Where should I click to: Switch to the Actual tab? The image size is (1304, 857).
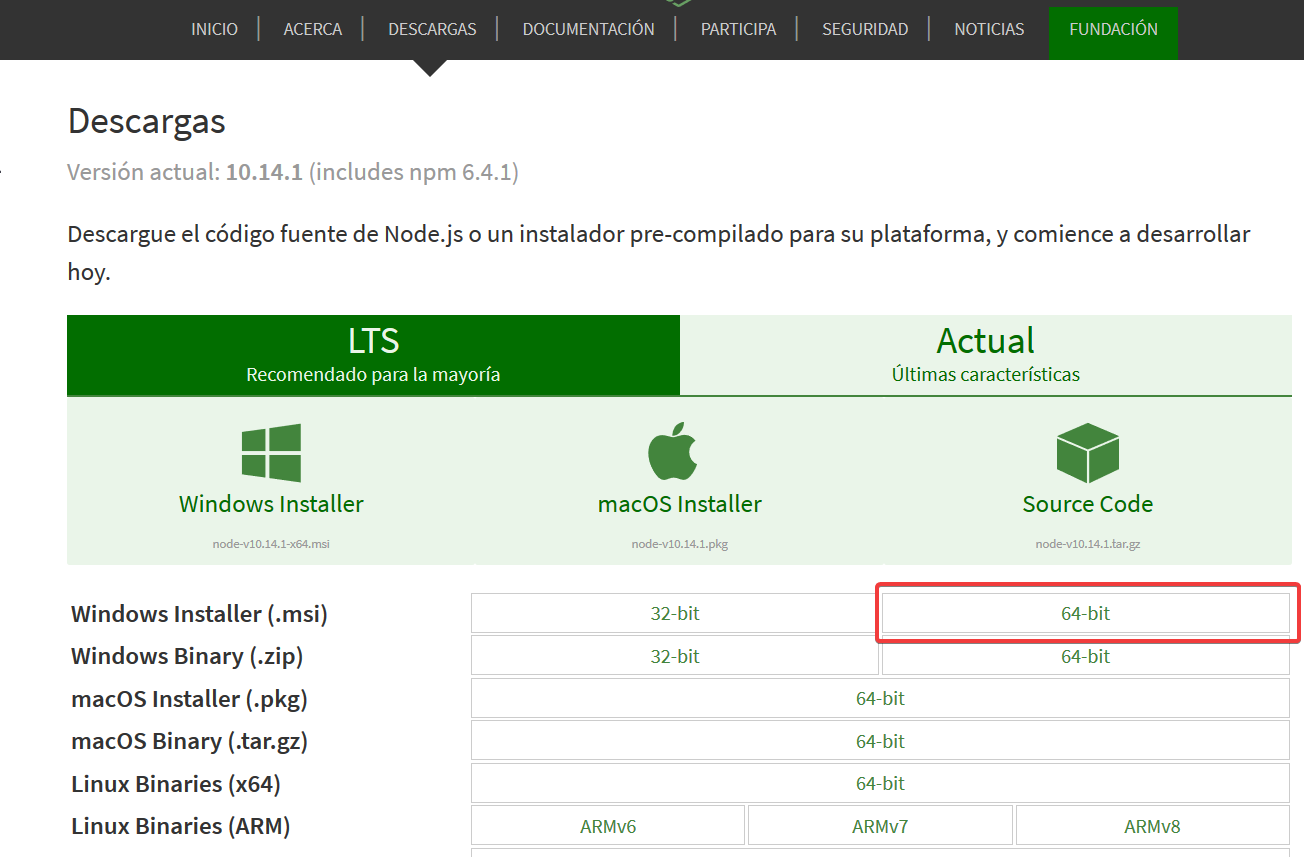(x=986, y=355)
